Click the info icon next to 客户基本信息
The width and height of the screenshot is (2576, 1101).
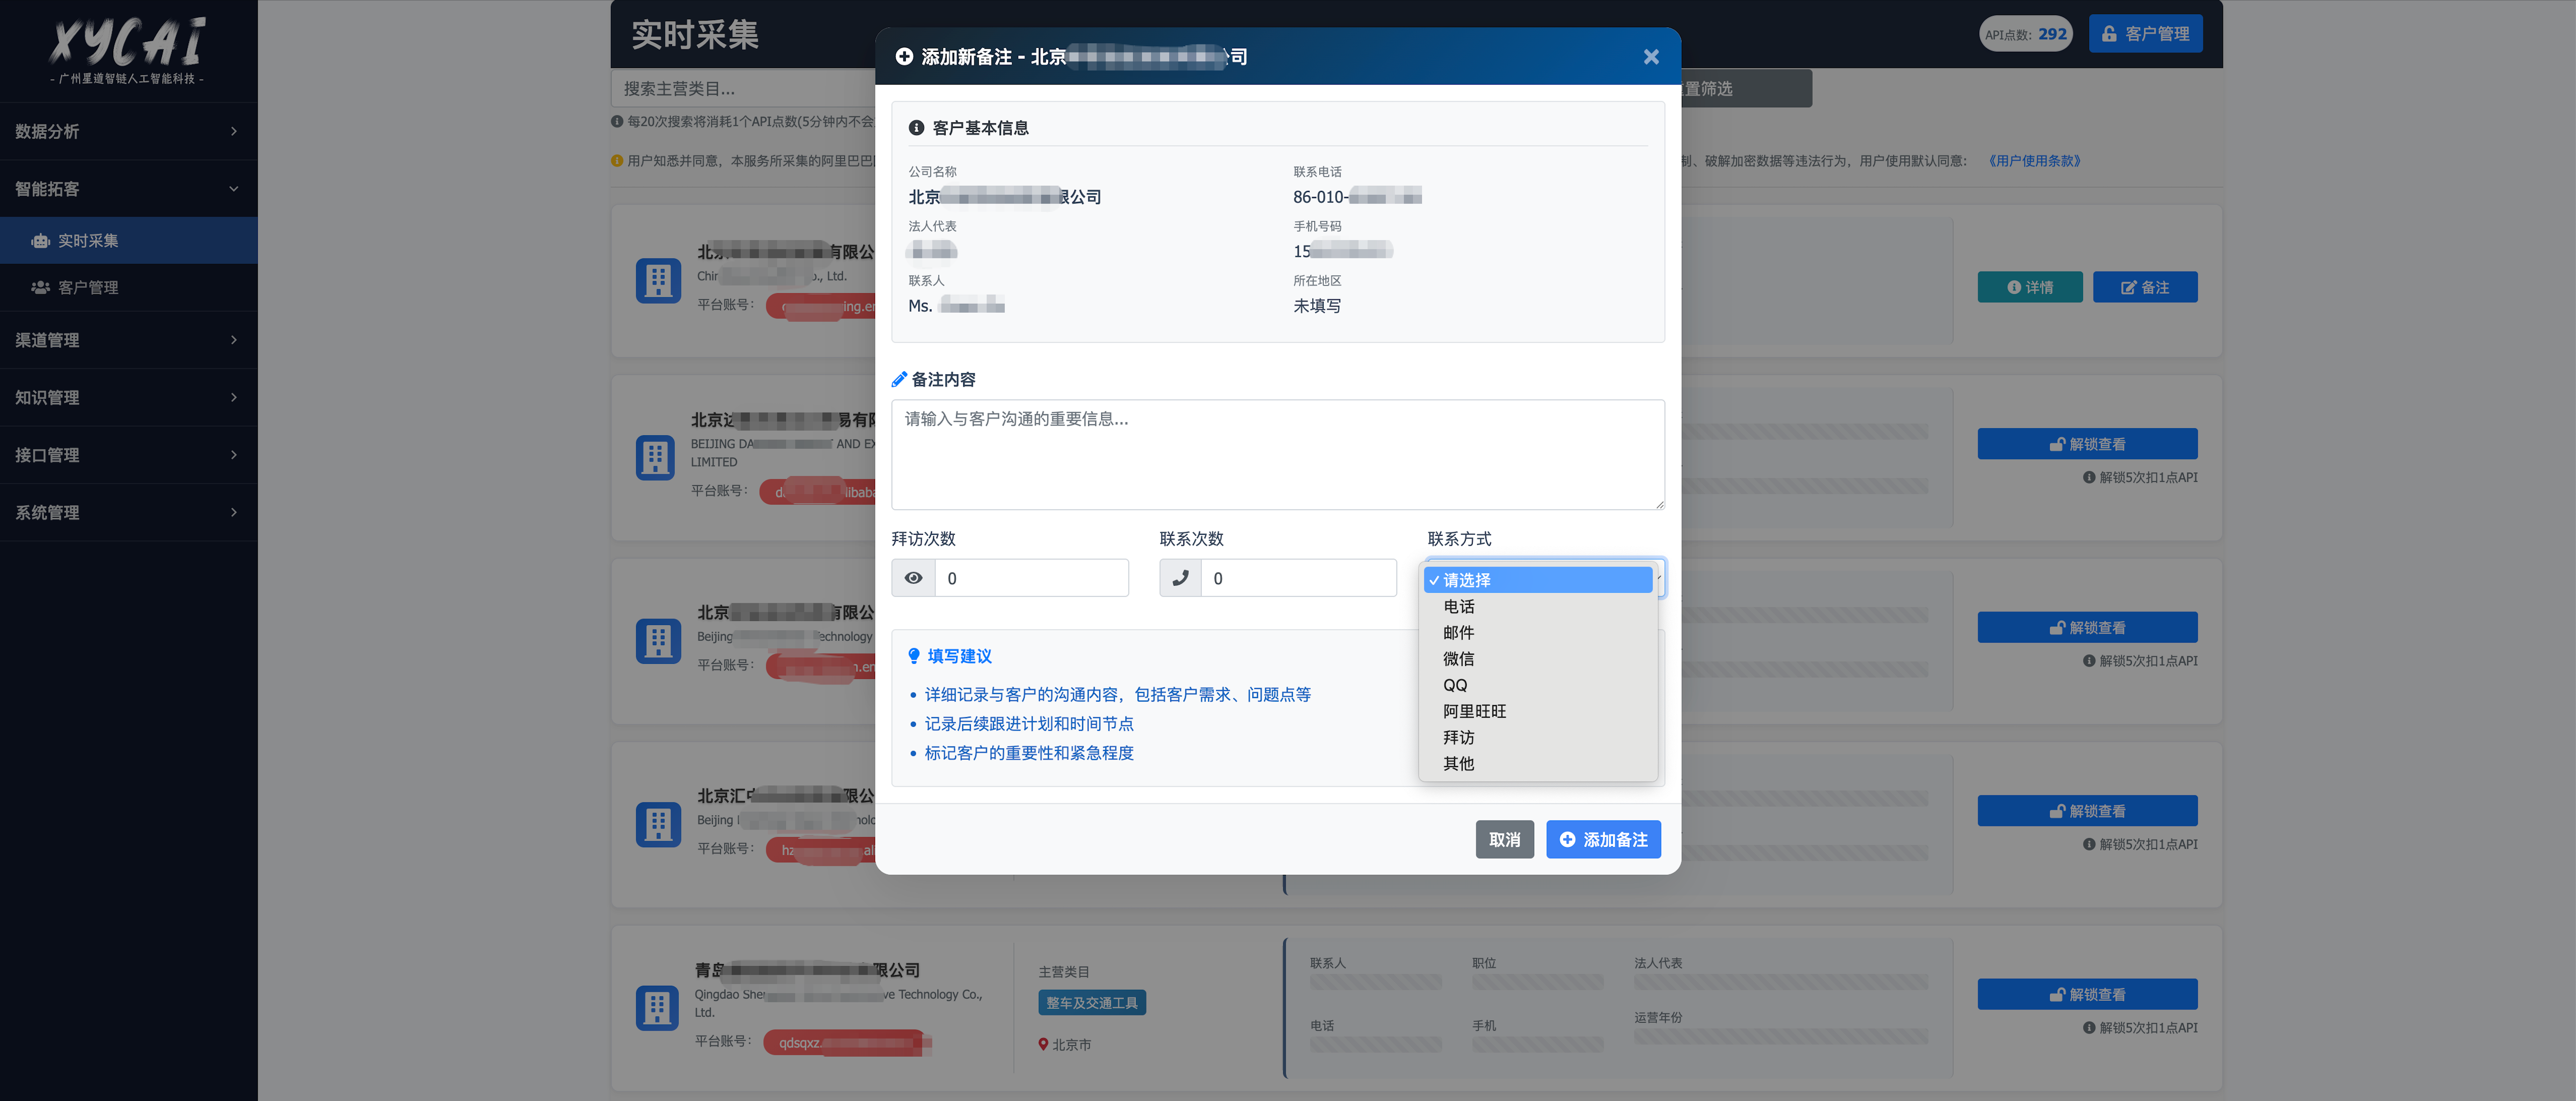[x=916, y=128]
